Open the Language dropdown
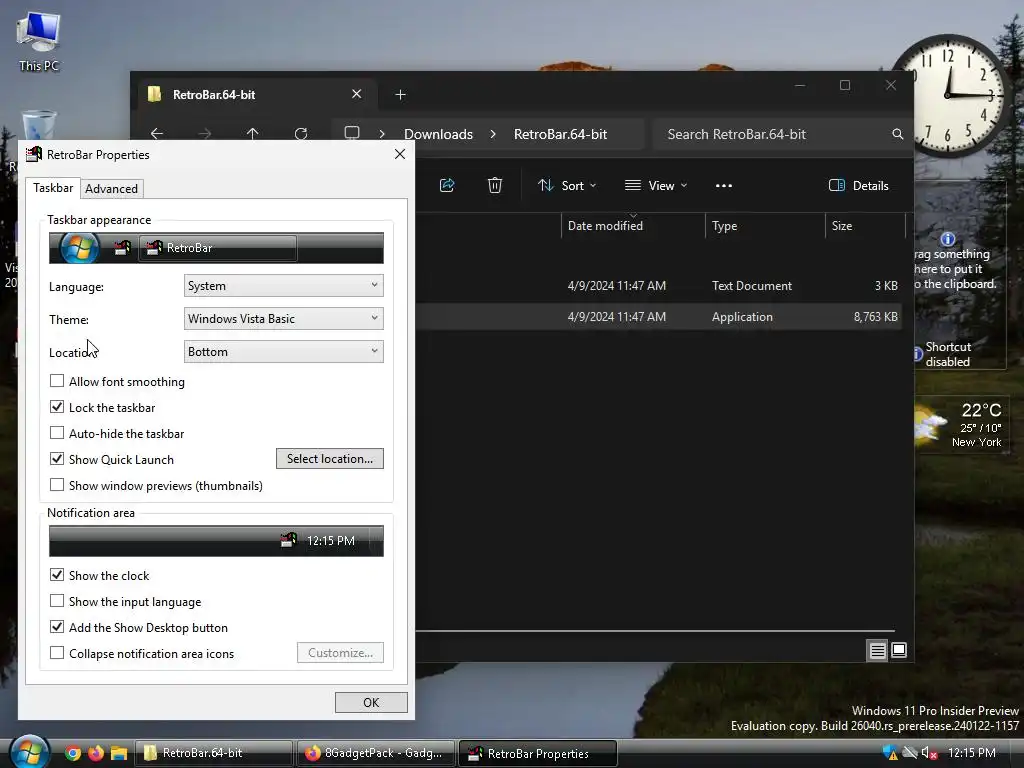1024x768 pixels. [283, 285]
